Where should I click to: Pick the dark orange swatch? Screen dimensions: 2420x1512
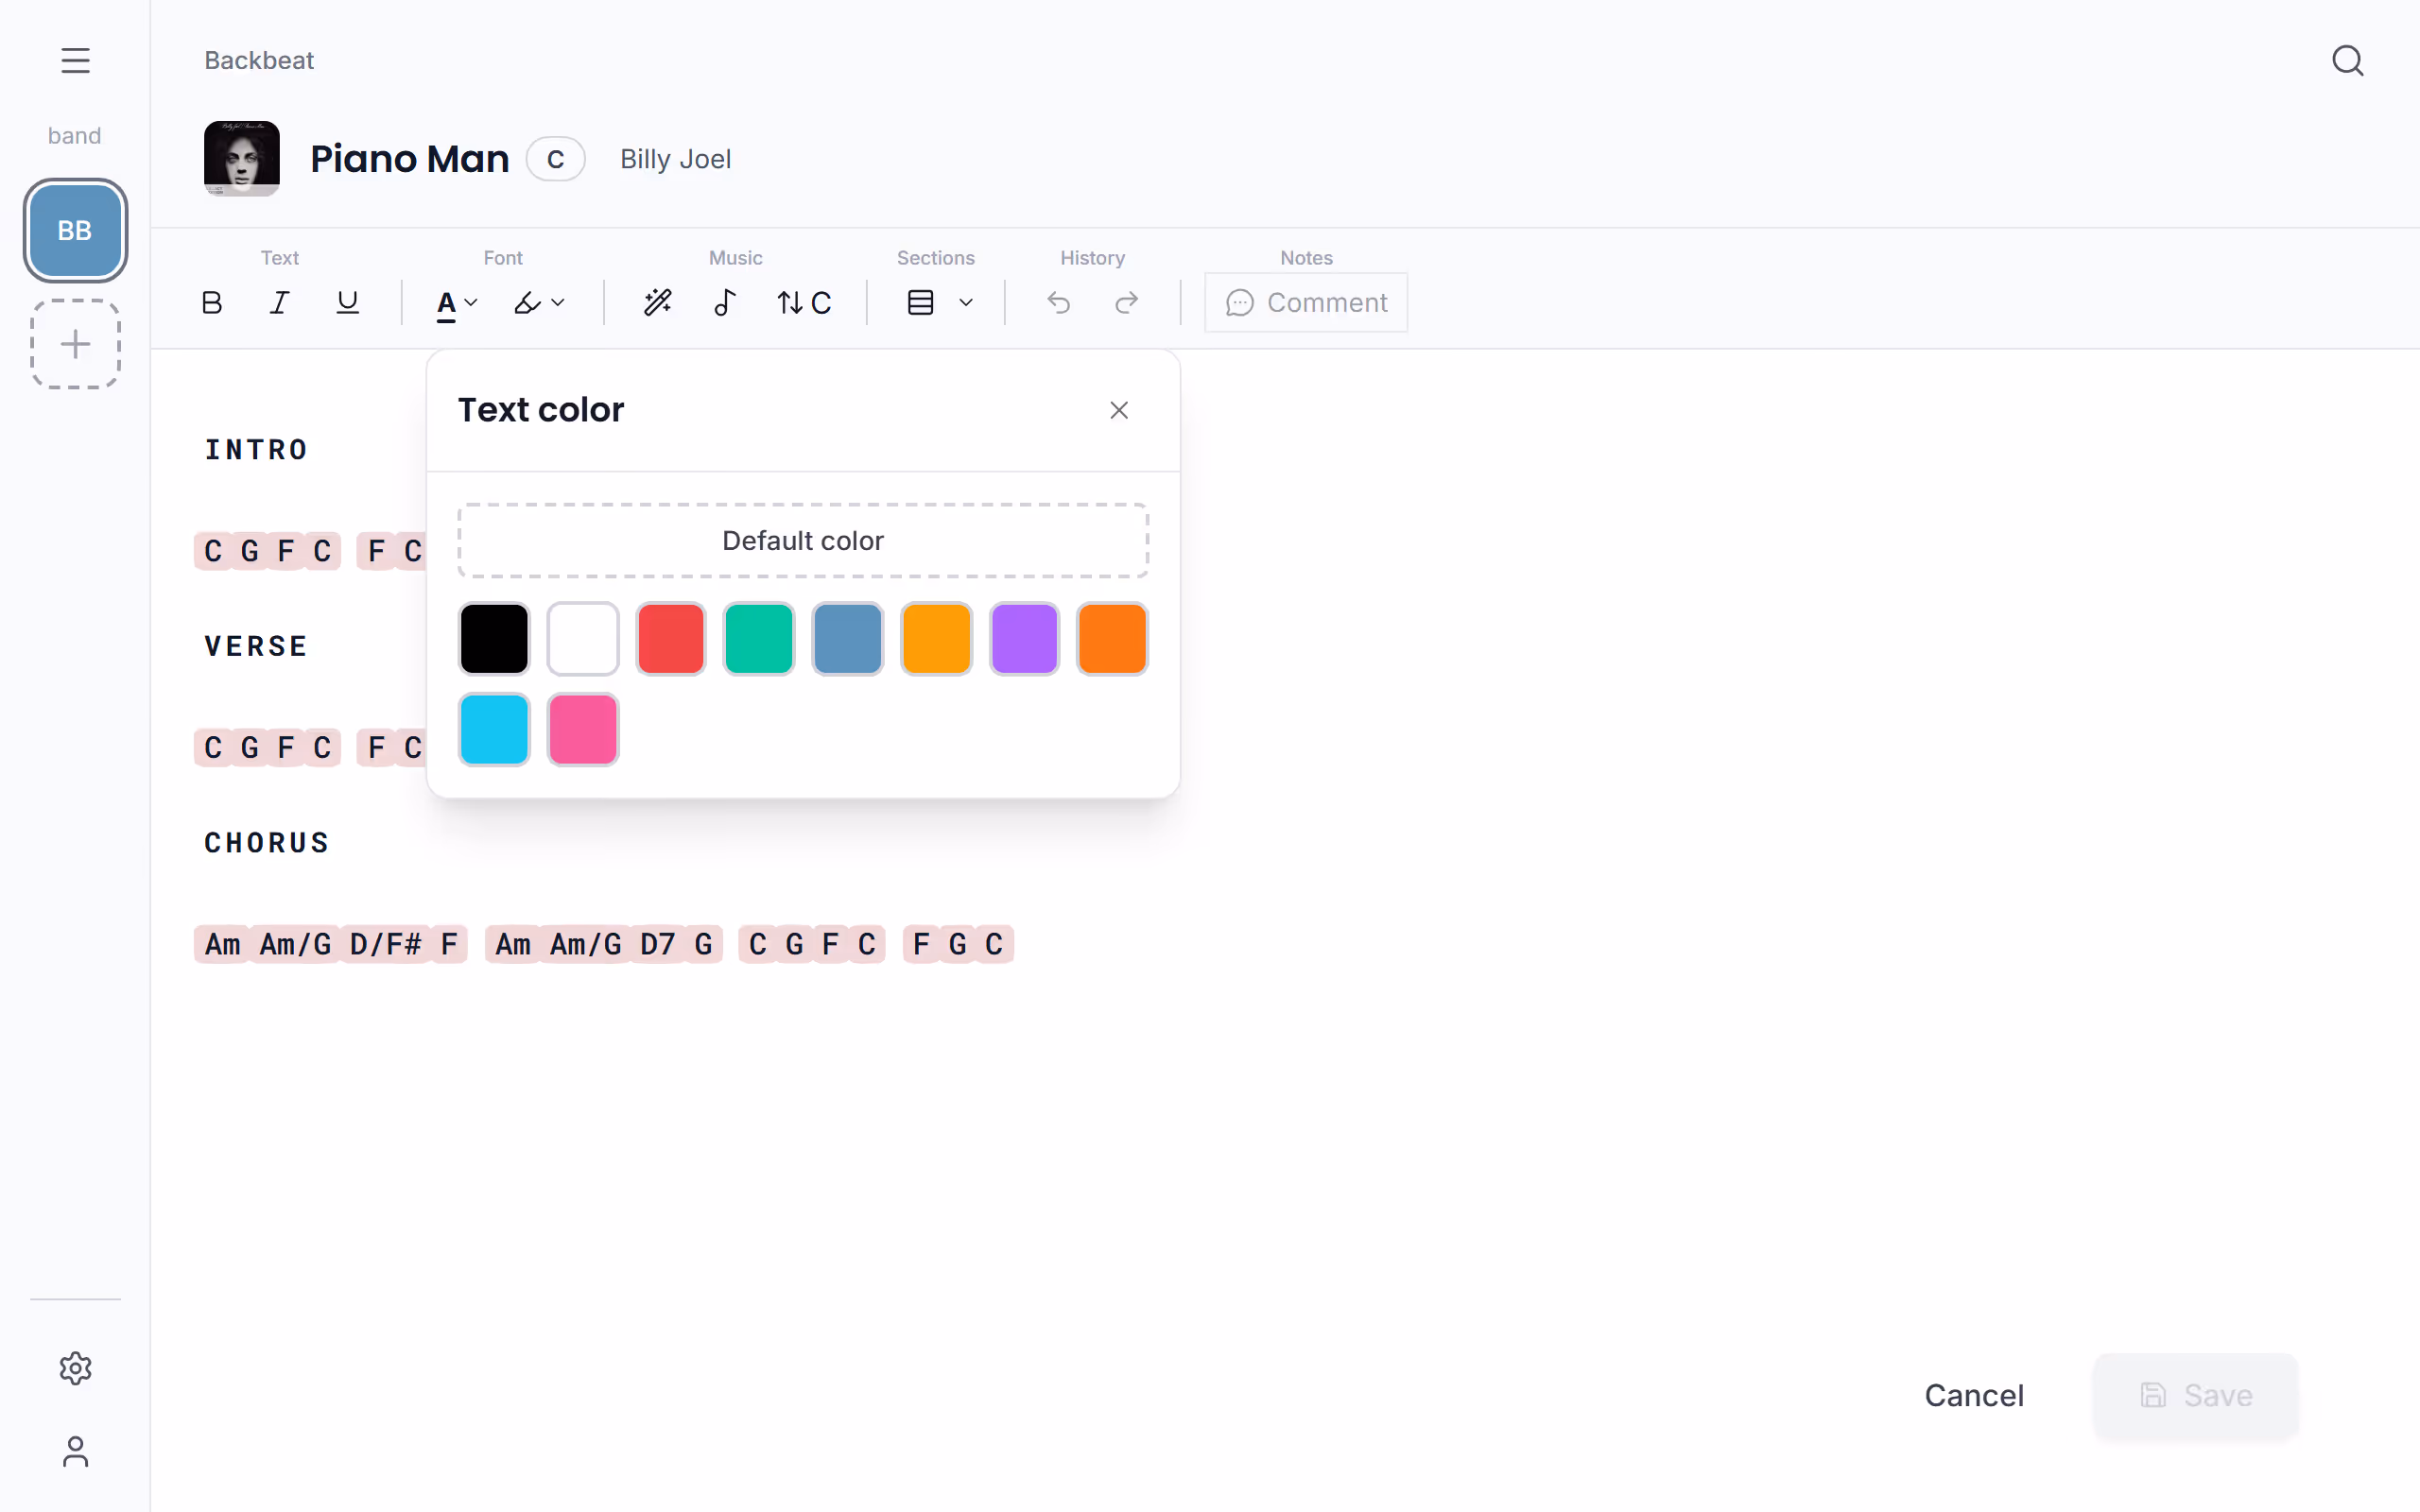[1112, 638]
